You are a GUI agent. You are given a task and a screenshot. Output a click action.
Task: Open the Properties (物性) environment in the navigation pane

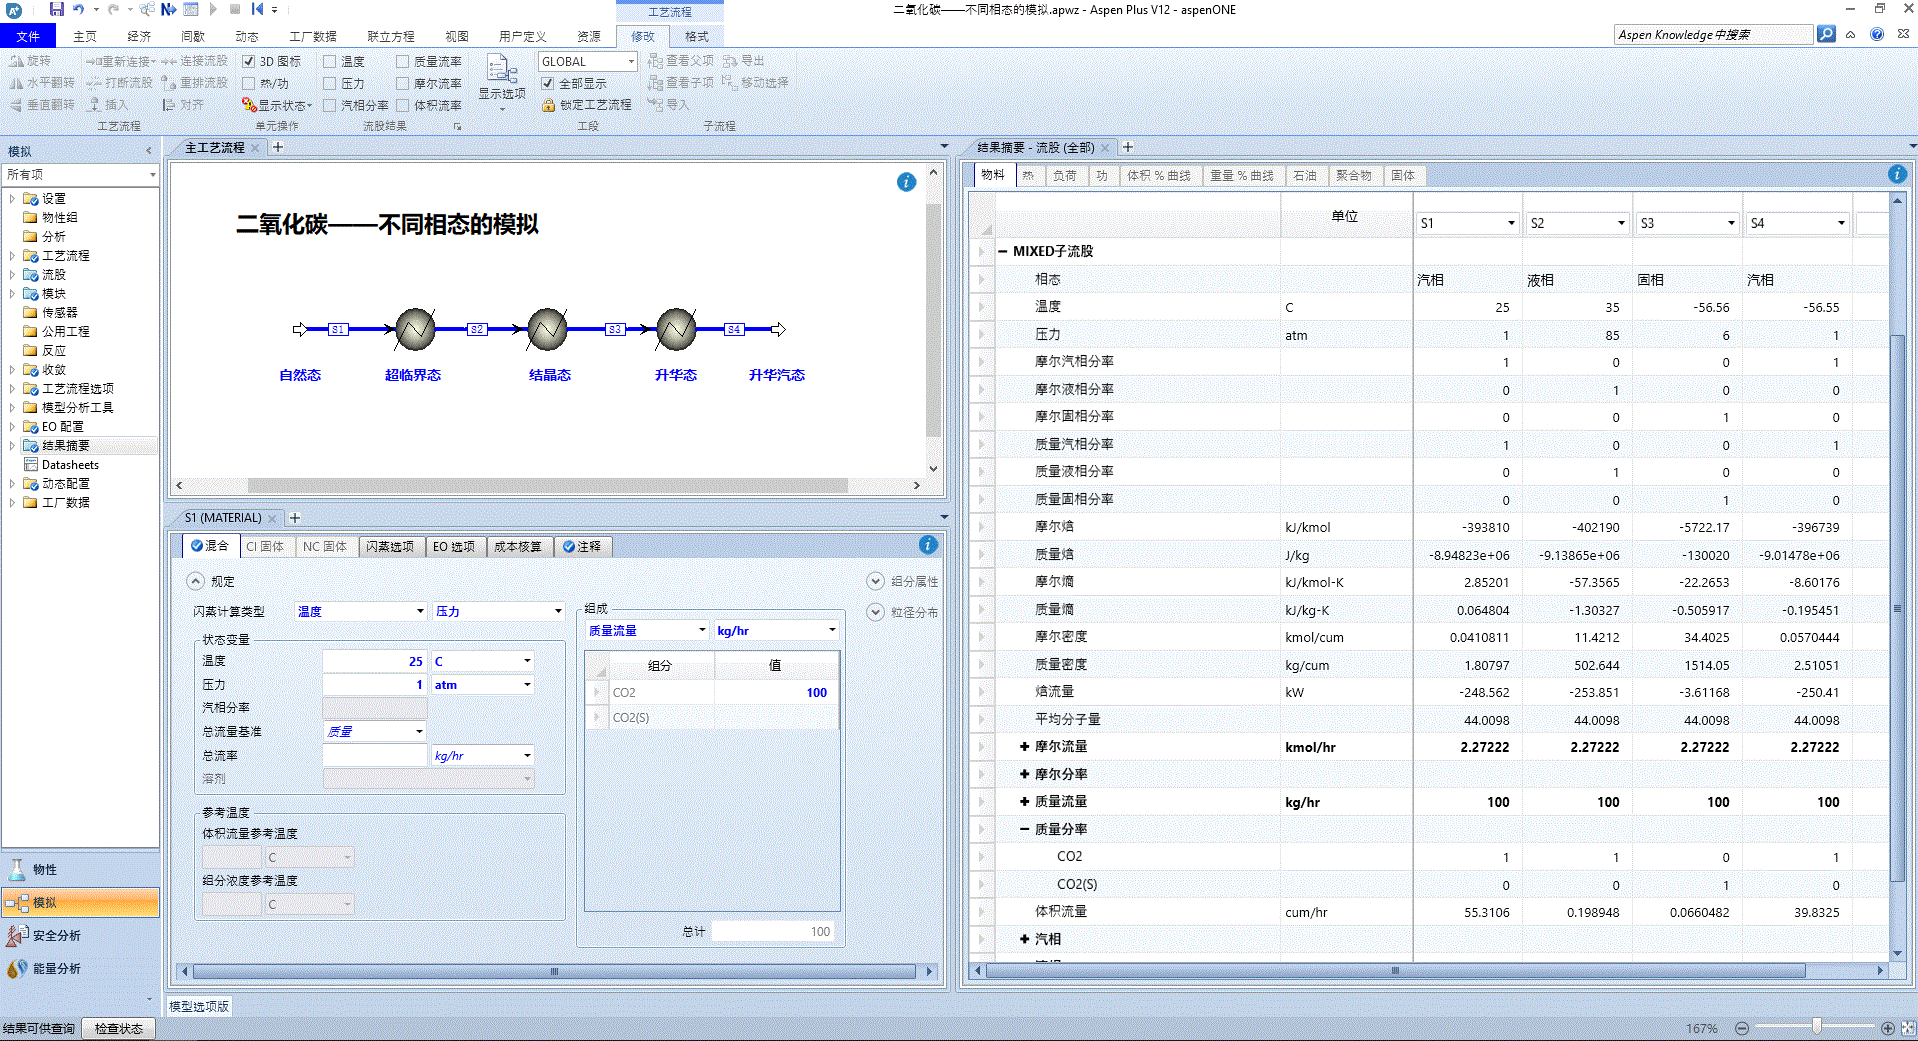click(80, 870)
